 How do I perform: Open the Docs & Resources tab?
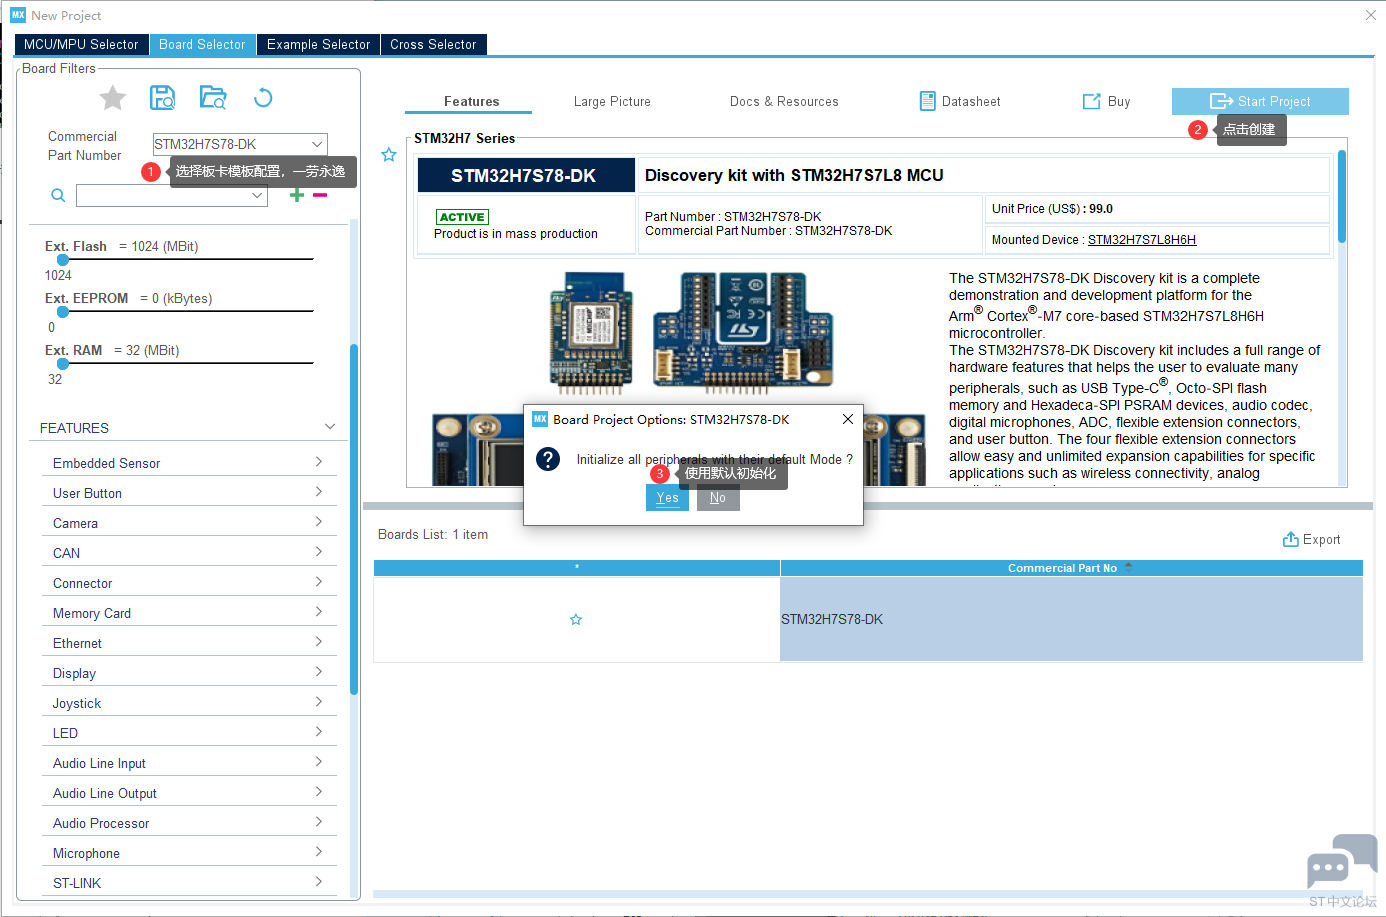[784, 101]
